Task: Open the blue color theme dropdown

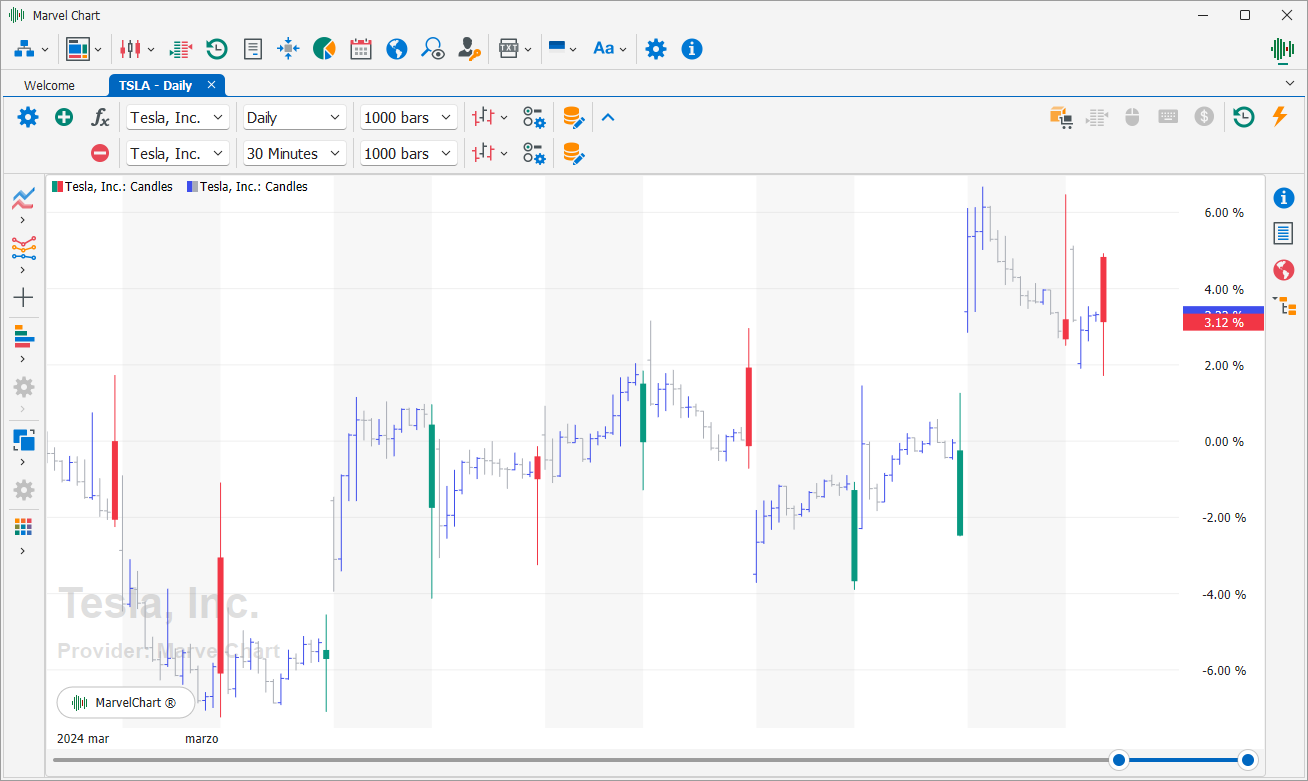Action: (x=563, y=48)
